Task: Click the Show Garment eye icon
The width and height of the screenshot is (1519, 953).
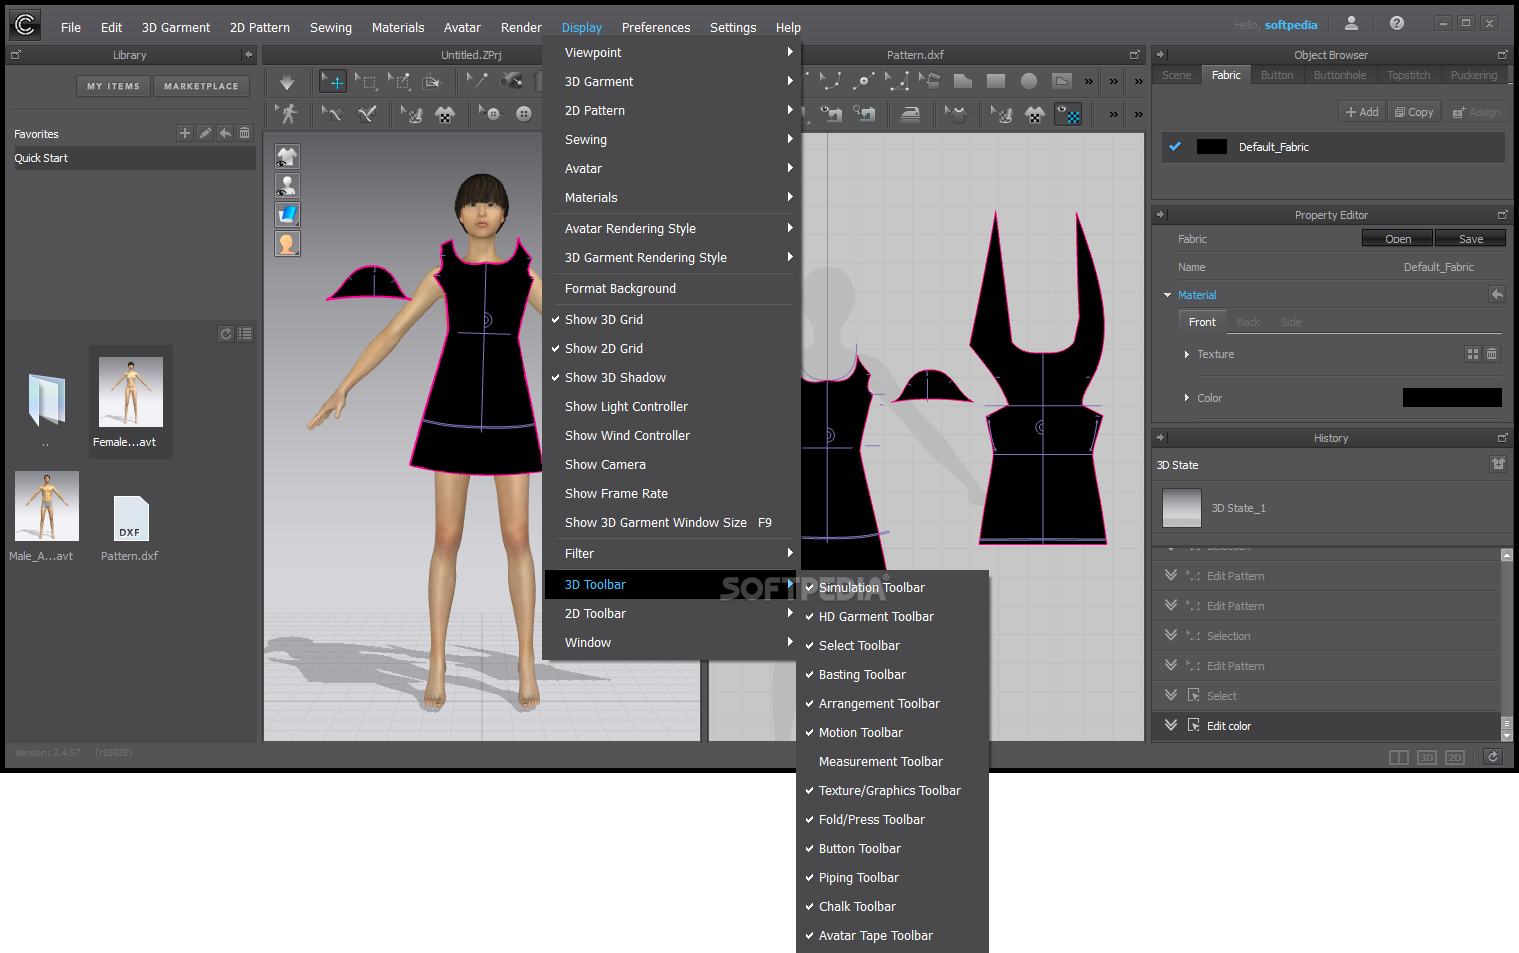Action: pos(287,157)
